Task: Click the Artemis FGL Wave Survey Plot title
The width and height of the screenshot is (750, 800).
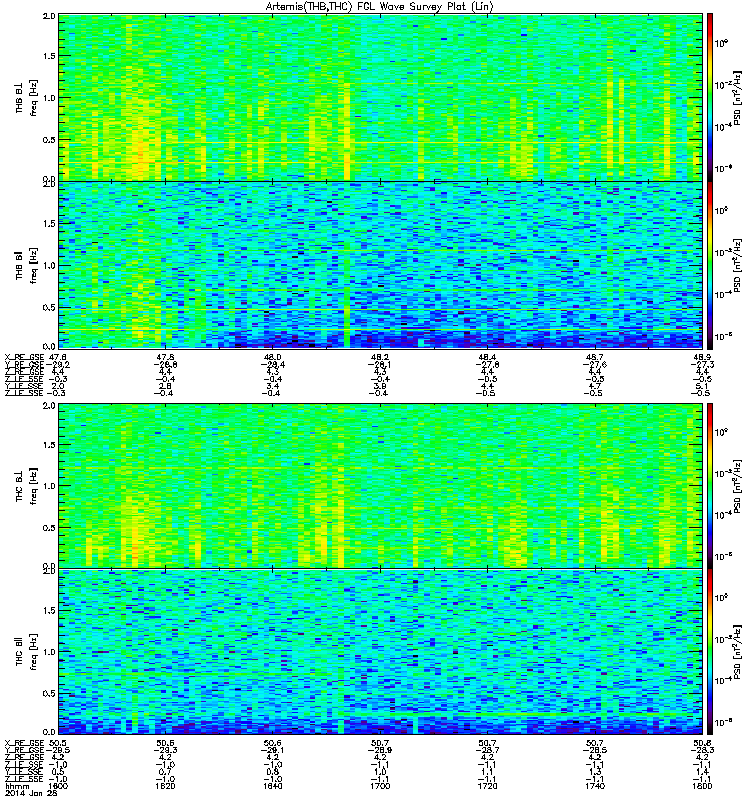Action: (380, 6)
